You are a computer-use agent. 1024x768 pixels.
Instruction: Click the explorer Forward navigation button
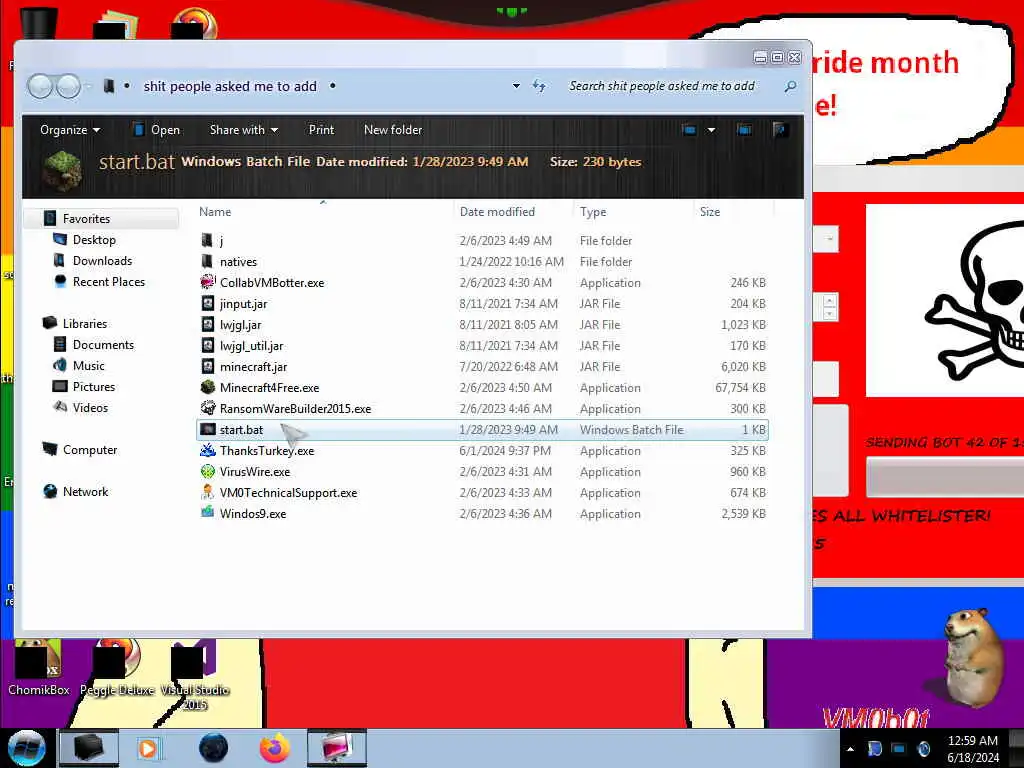68,86
